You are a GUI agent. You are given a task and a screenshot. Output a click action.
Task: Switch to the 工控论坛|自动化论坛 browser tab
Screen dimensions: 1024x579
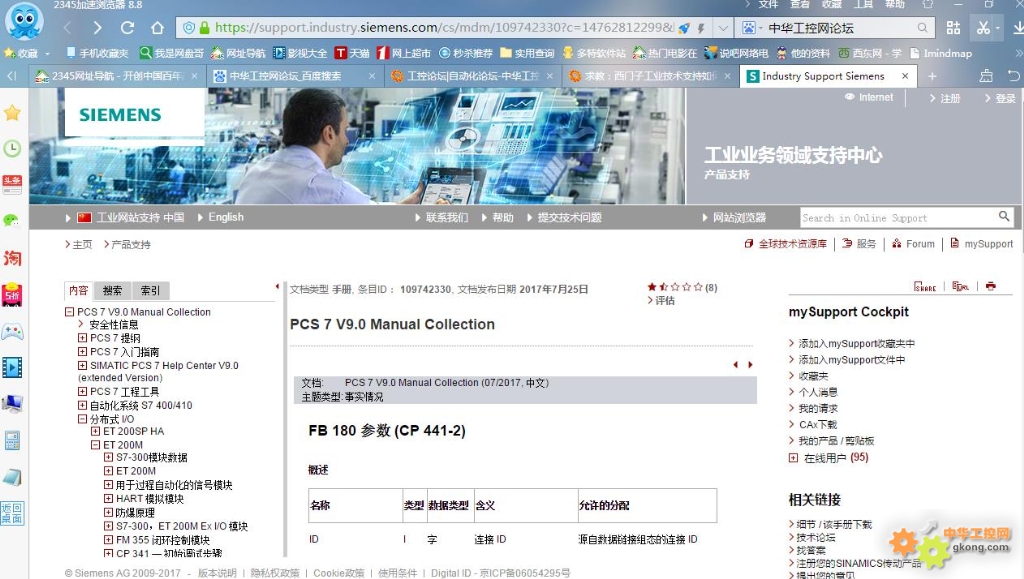[472, 76]
